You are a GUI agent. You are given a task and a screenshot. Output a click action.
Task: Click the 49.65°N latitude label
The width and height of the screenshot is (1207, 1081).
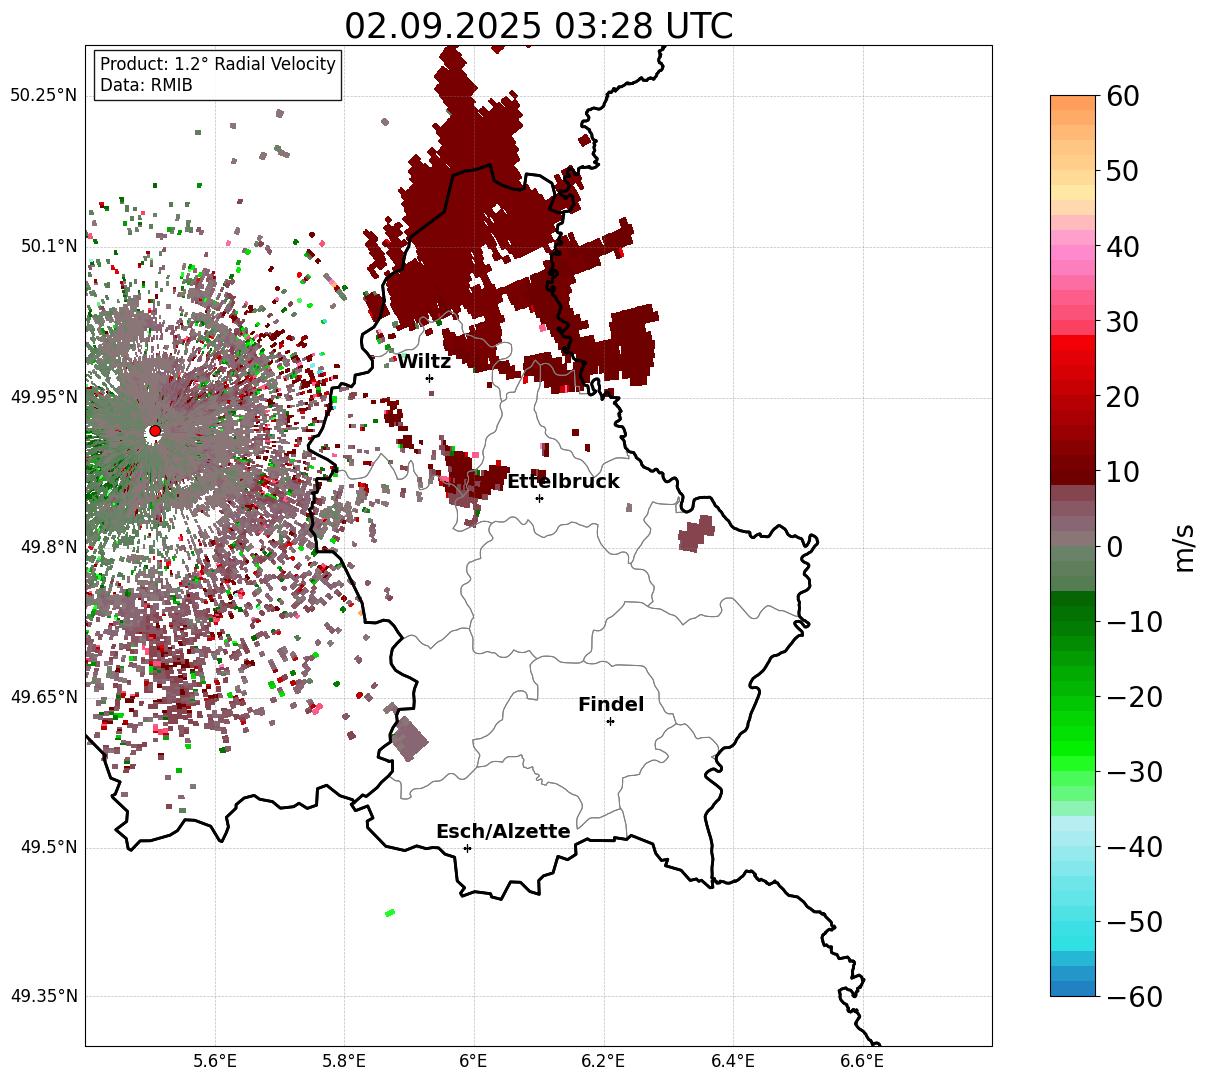pyautogui.click(x=44, y=697)
